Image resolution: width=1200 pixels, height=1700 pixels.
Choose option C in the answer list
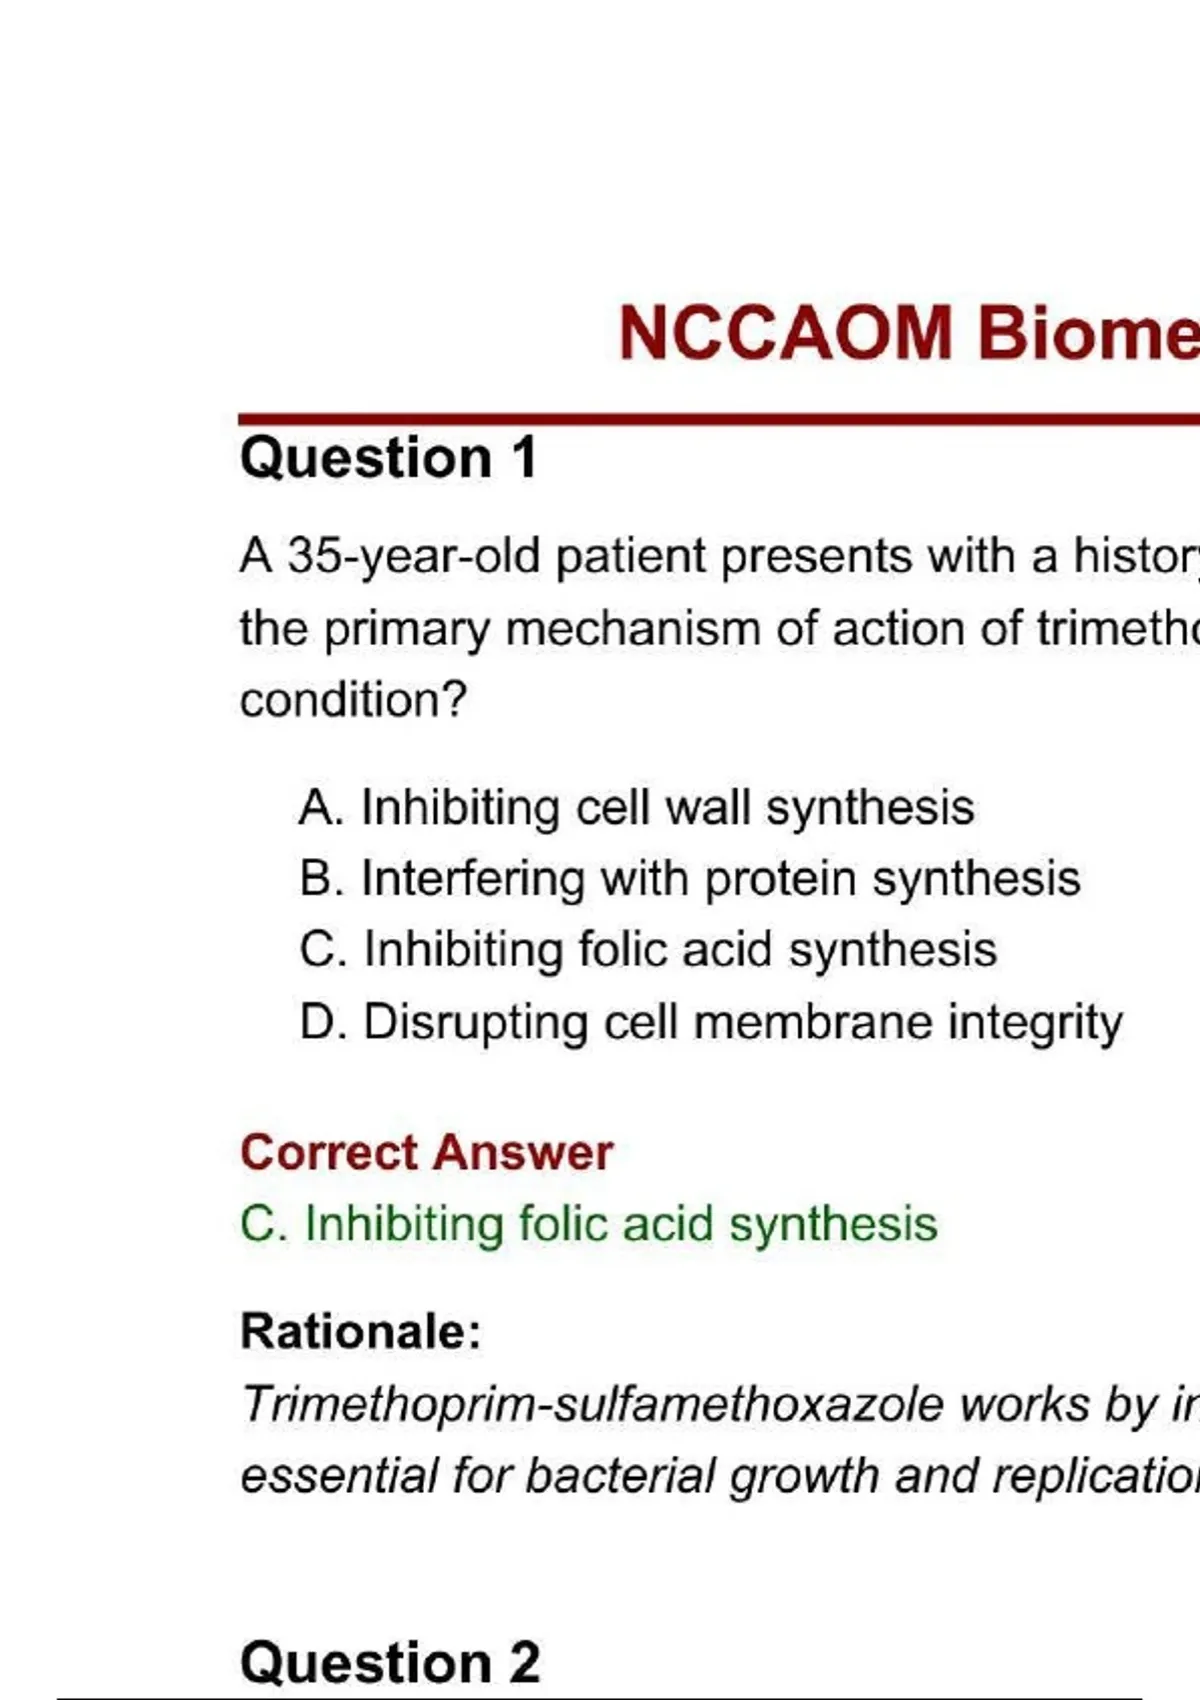point(648,950)
